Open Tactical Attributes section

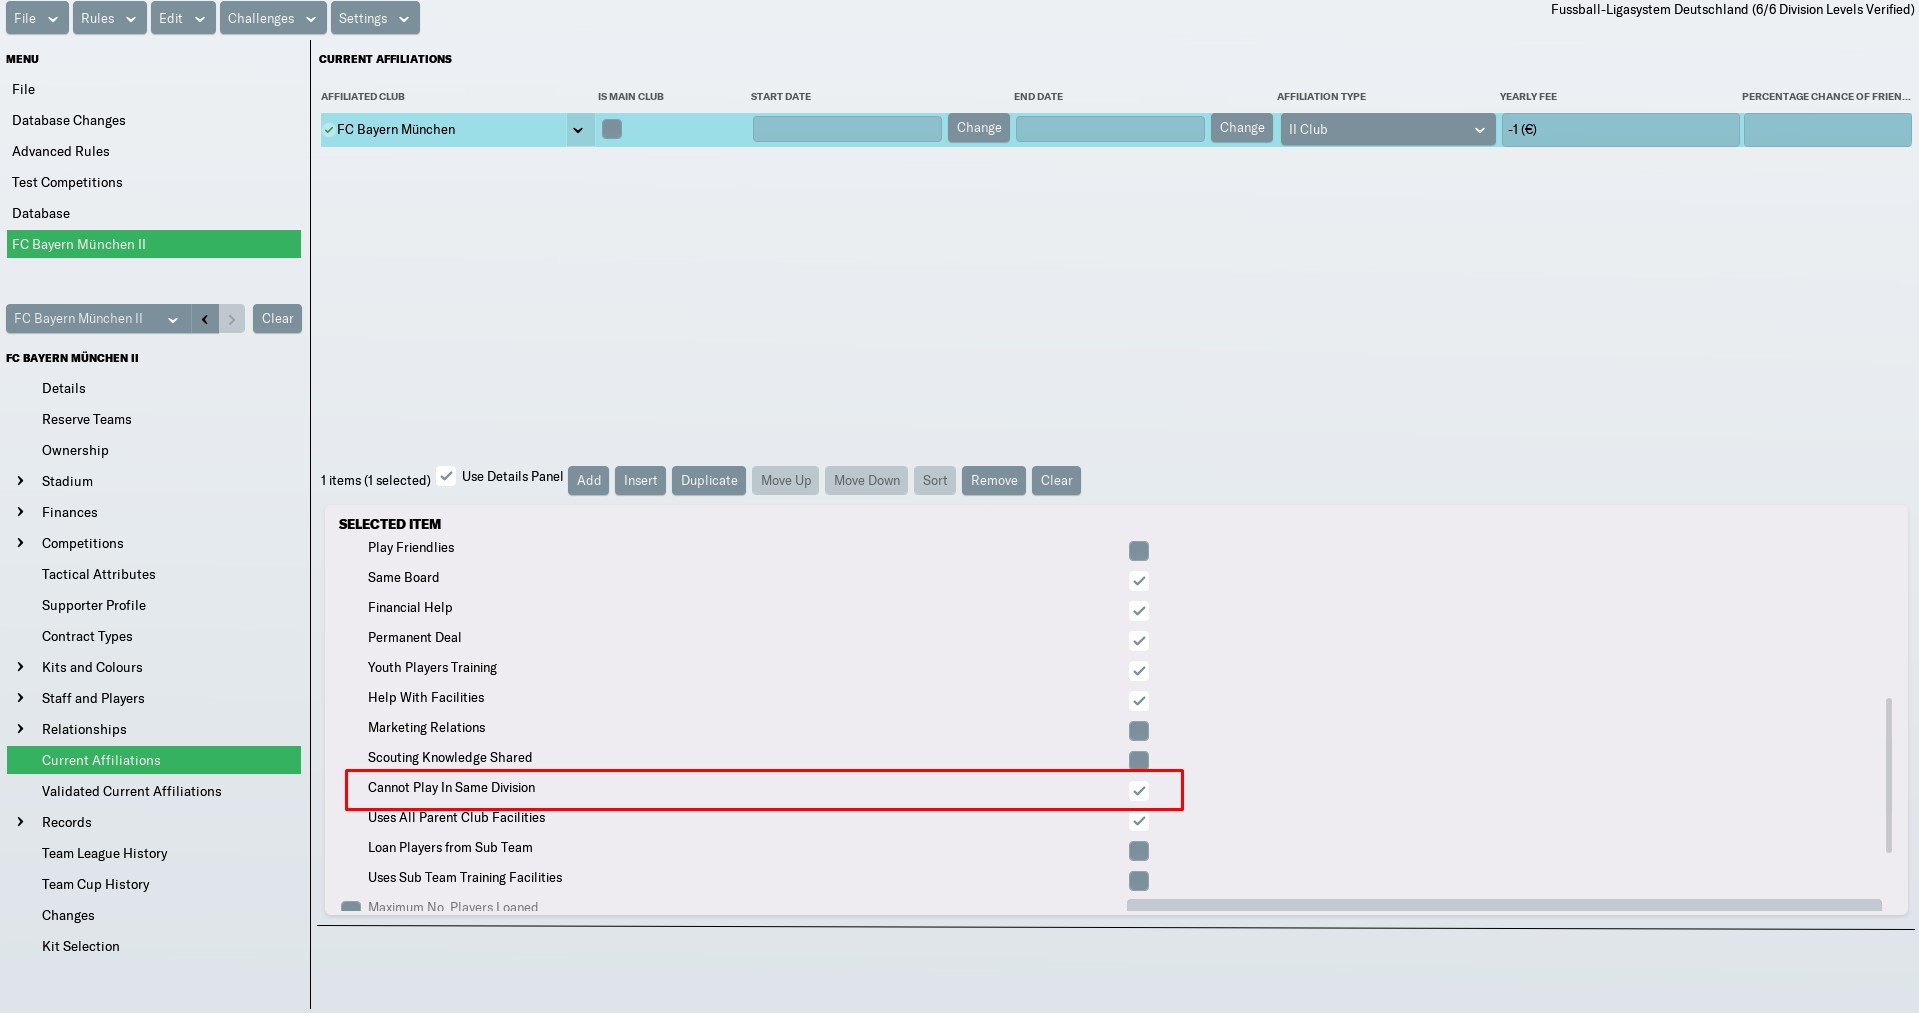(99, 574)
